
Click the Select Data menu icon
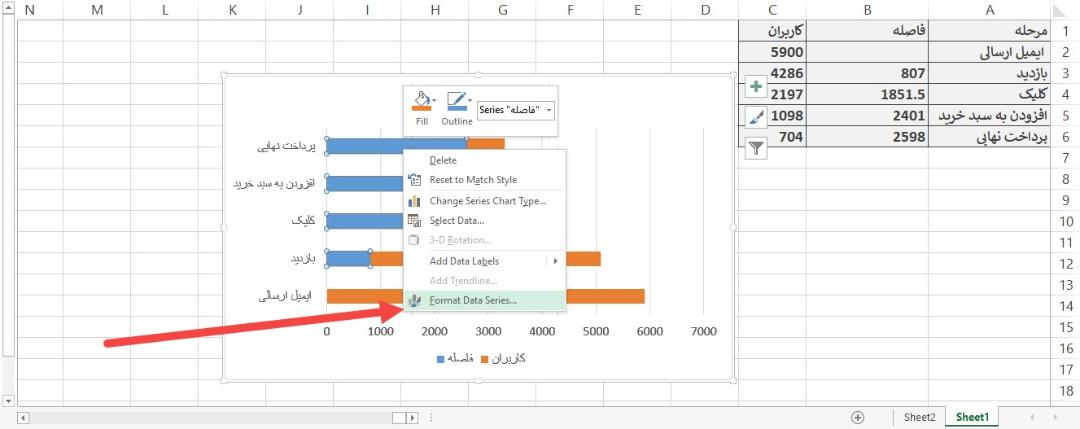414,220
